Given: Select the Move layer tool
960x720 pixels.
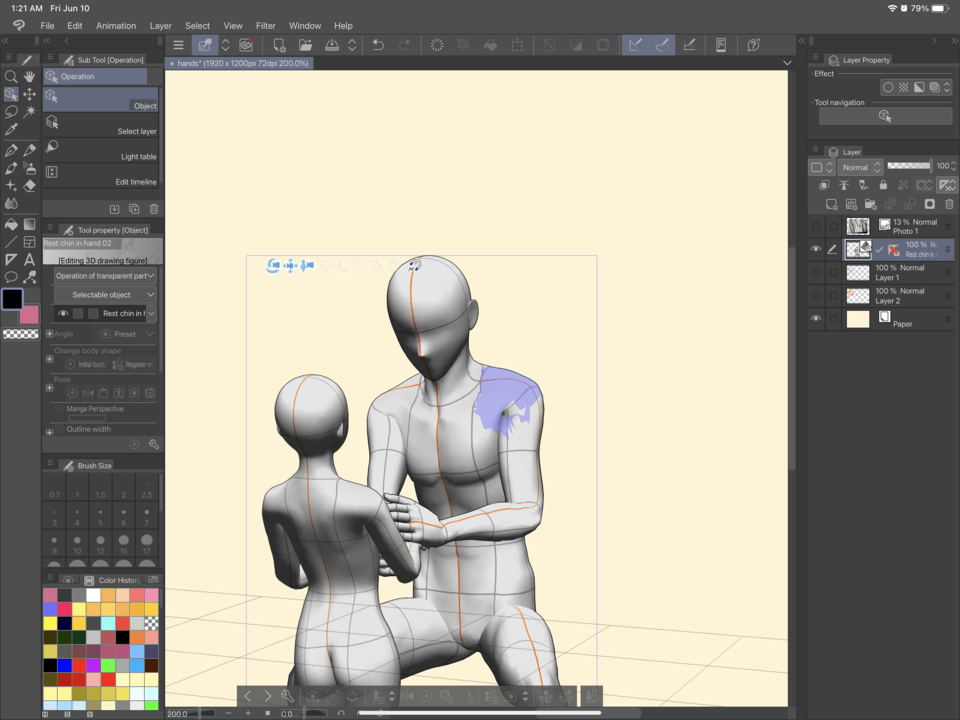Looking at the screenshot, I should coord(29,94).
